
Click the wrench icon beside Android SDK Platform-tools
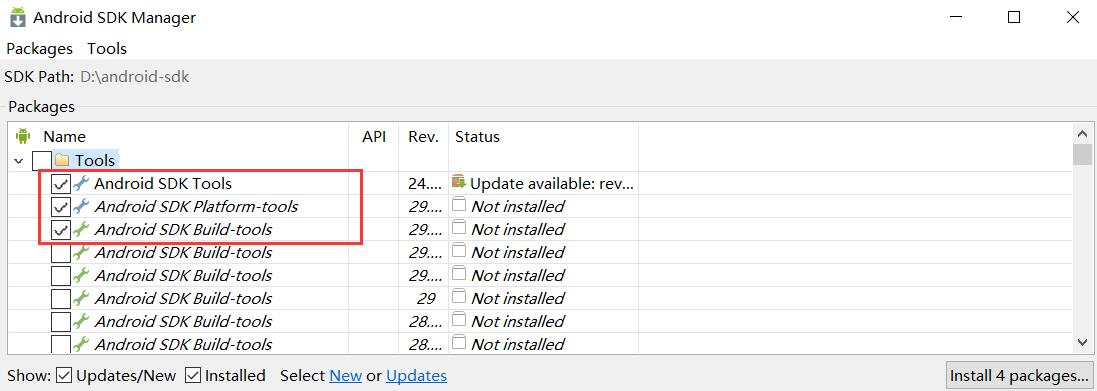coord(81,206)
